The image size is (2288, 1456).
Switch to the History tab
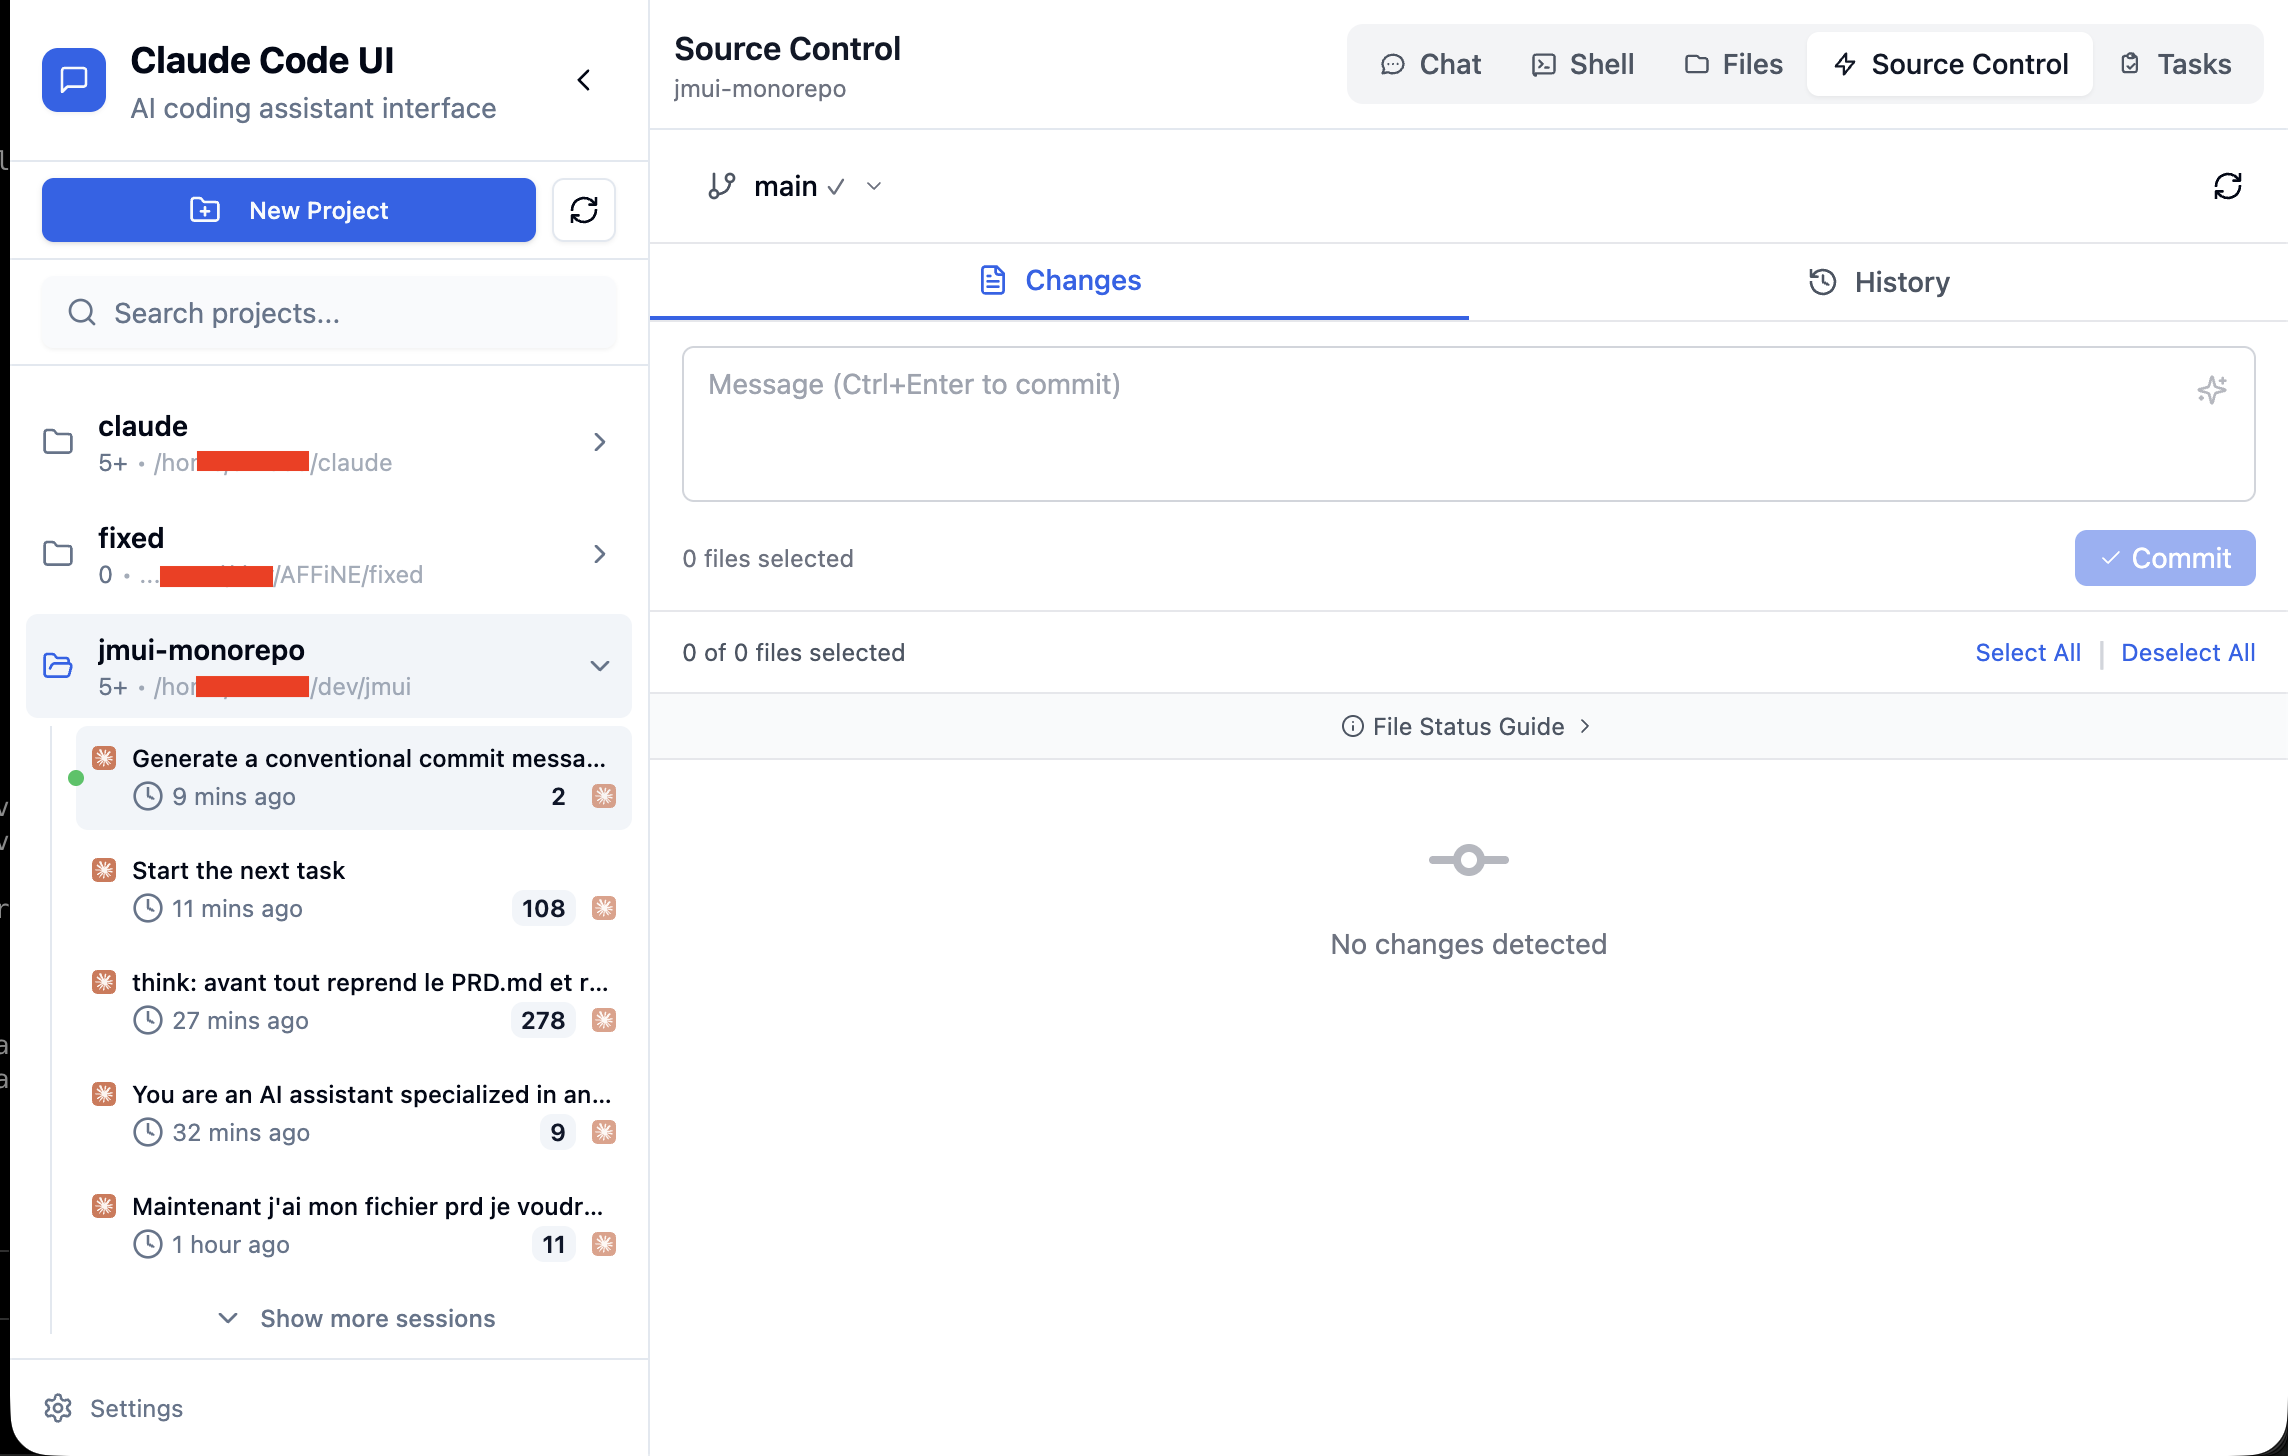[x=1878, y=282]
